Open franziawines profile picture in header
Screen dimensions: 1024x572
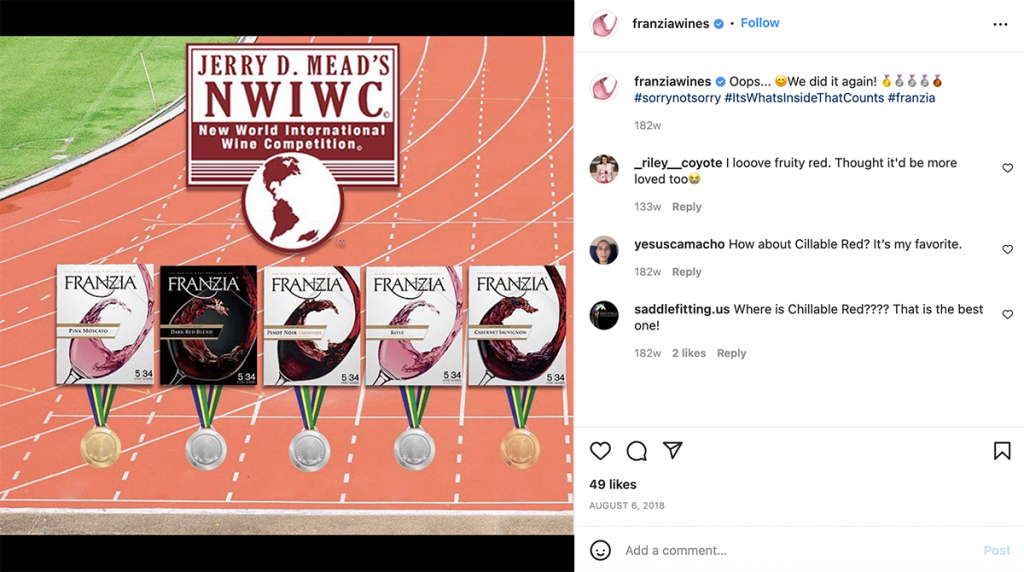[604, 24]
